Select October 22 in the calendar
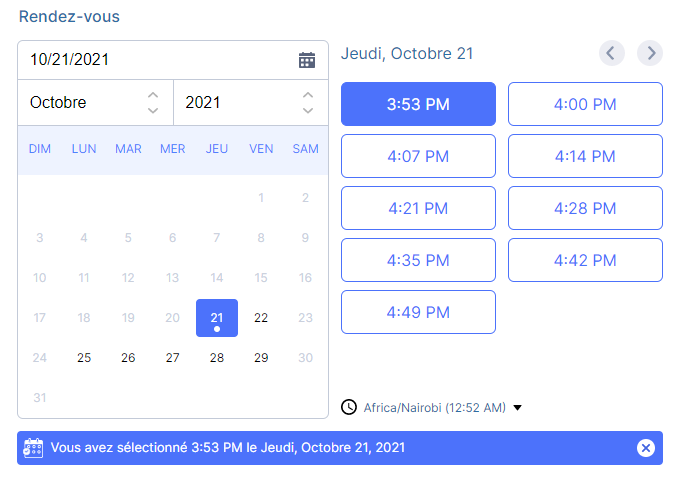 pos(261,318)
